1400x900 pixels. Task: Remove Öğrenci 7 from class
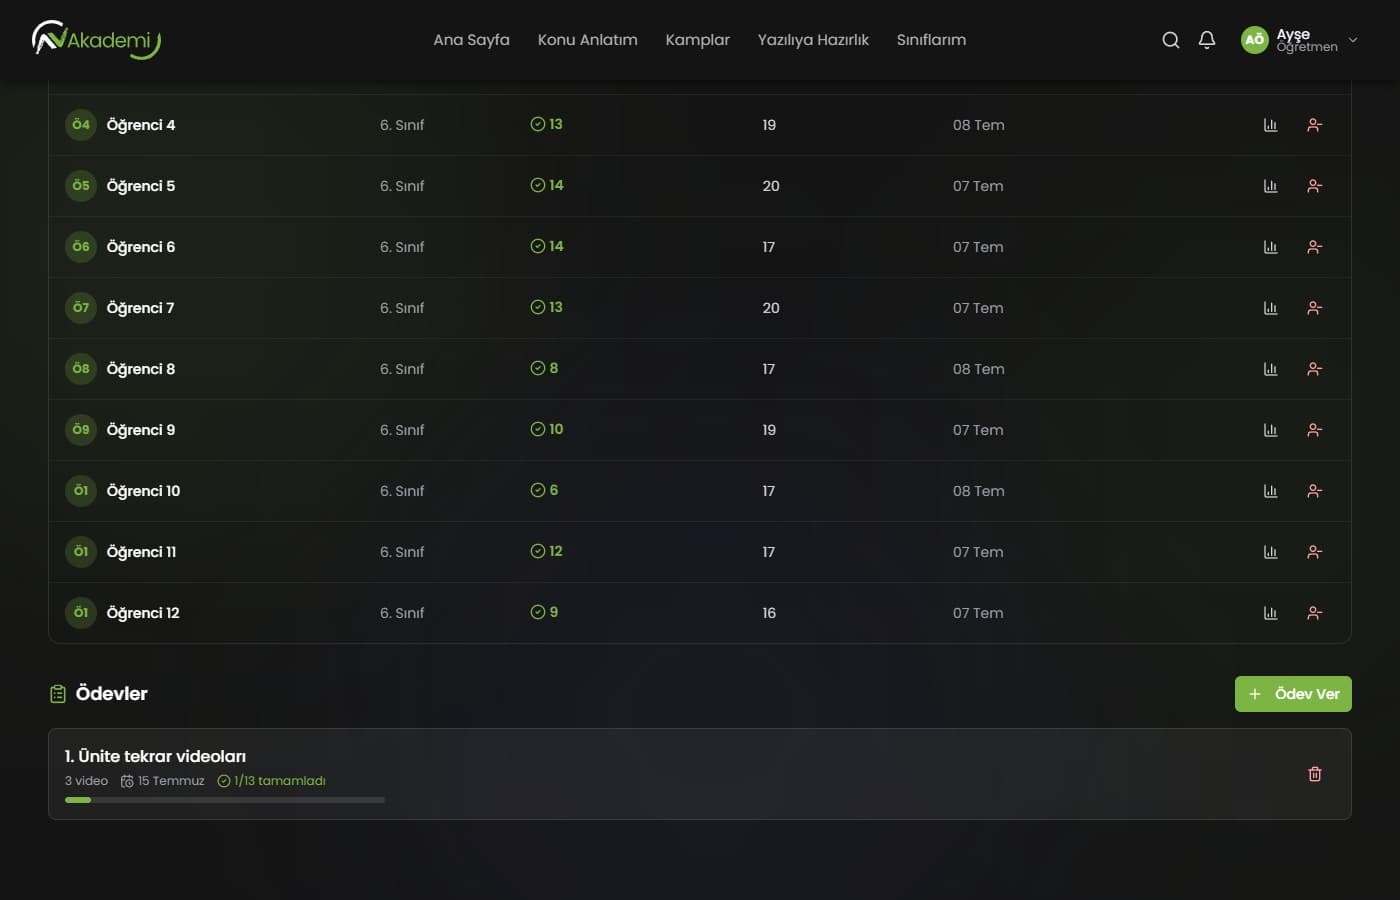pyautogui.click(x=1314, y=308)
